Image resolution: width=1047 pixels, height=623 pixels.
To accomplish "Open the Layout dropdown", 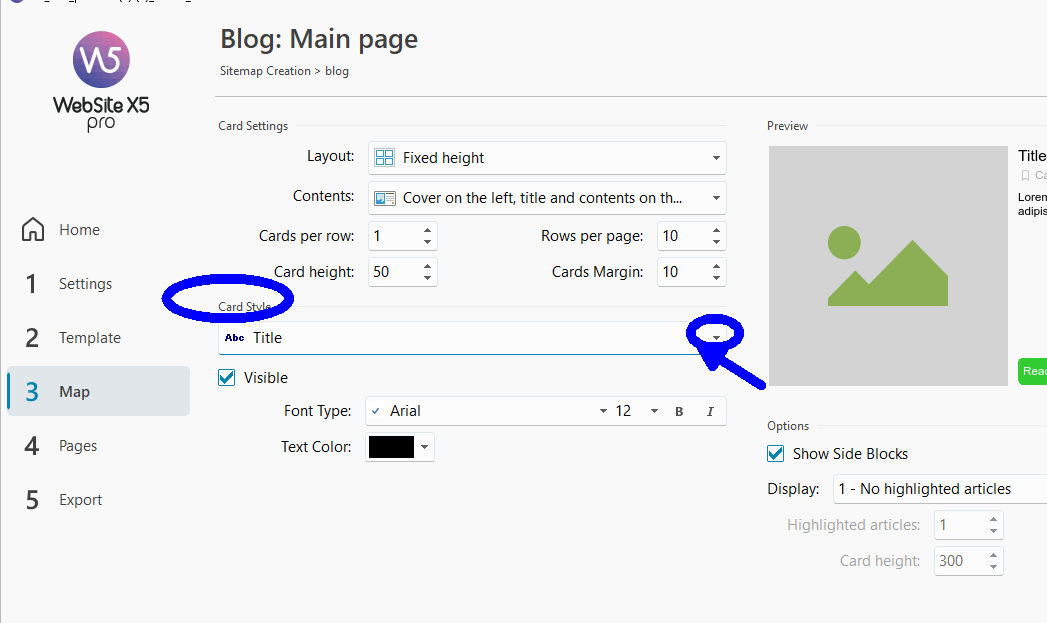I will (x=716, y=158).
